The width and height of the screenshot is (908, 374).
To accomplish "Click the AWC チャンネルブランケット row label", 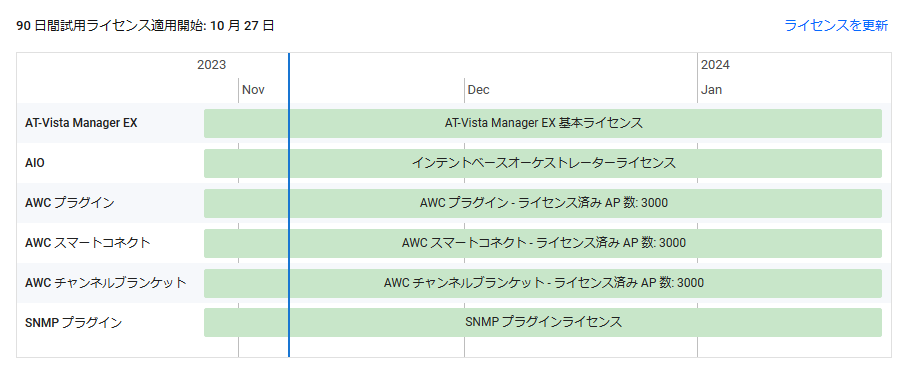I will [x=105, y=283].
